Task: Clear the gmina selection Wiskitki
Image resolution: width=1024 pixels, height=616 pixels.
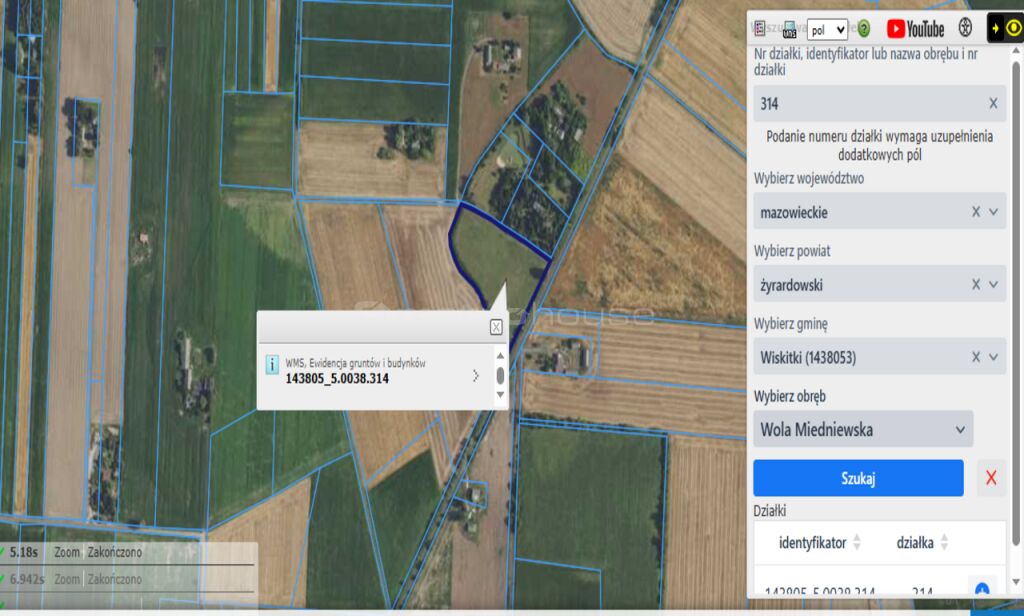Action: click(976, 357)
